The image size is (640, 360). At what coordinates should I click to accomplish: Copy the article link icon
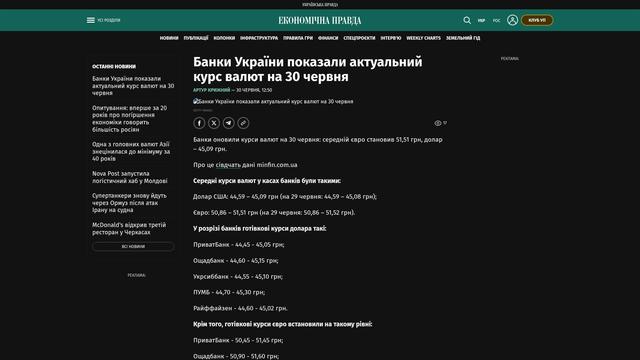243,123
